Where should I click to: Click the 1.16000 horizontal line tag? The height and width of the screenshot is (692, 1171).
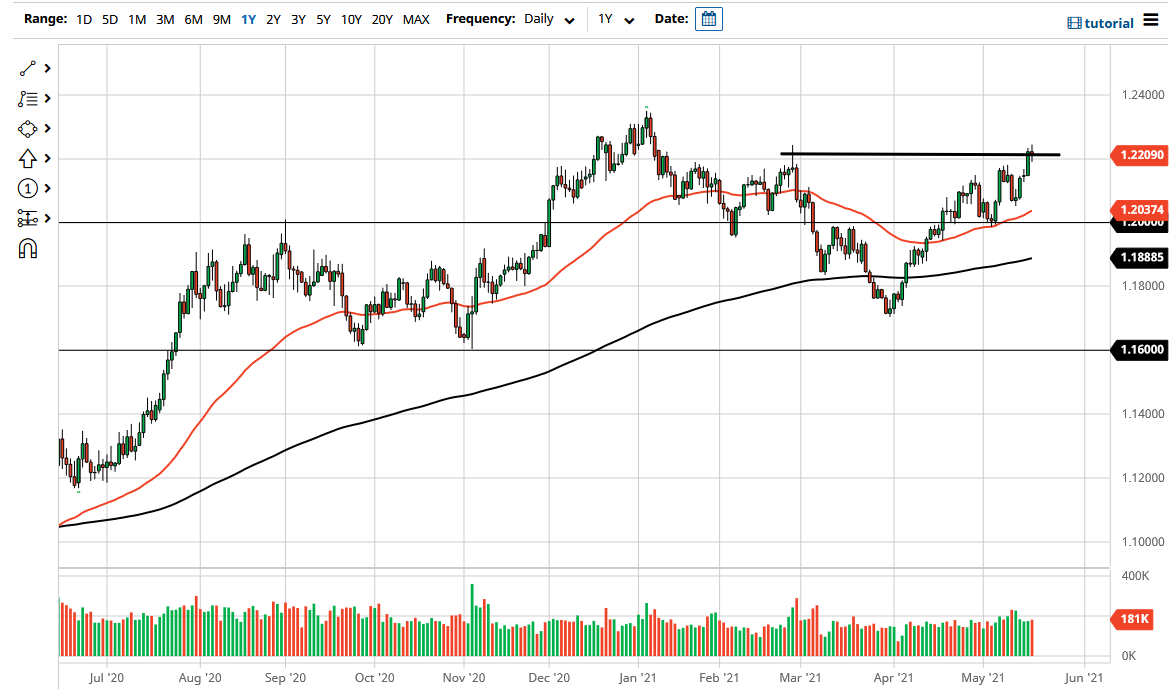[1140, 349]
